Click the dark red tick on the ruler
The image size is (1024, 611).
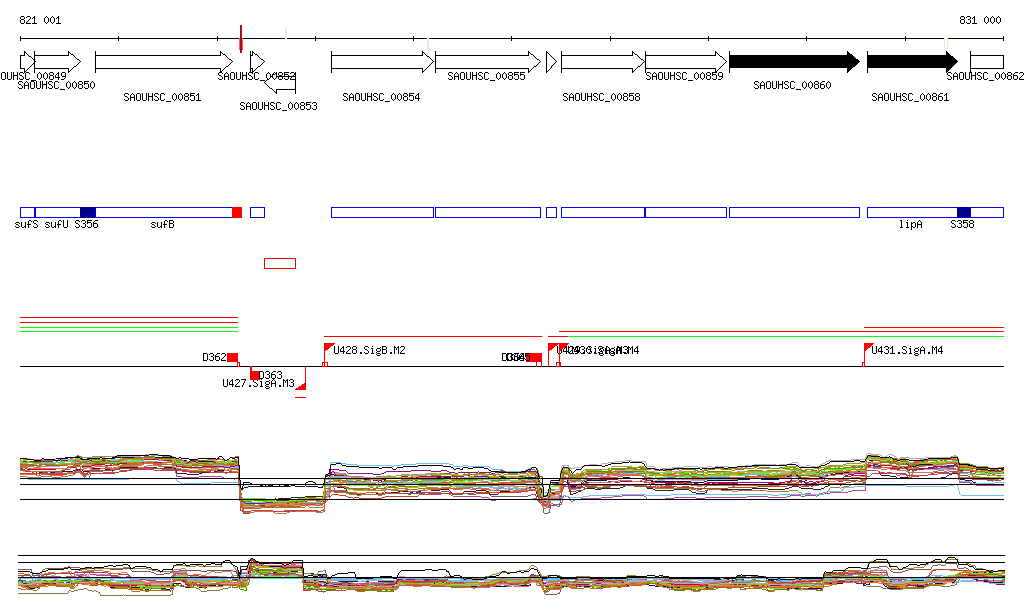[241, 39]
